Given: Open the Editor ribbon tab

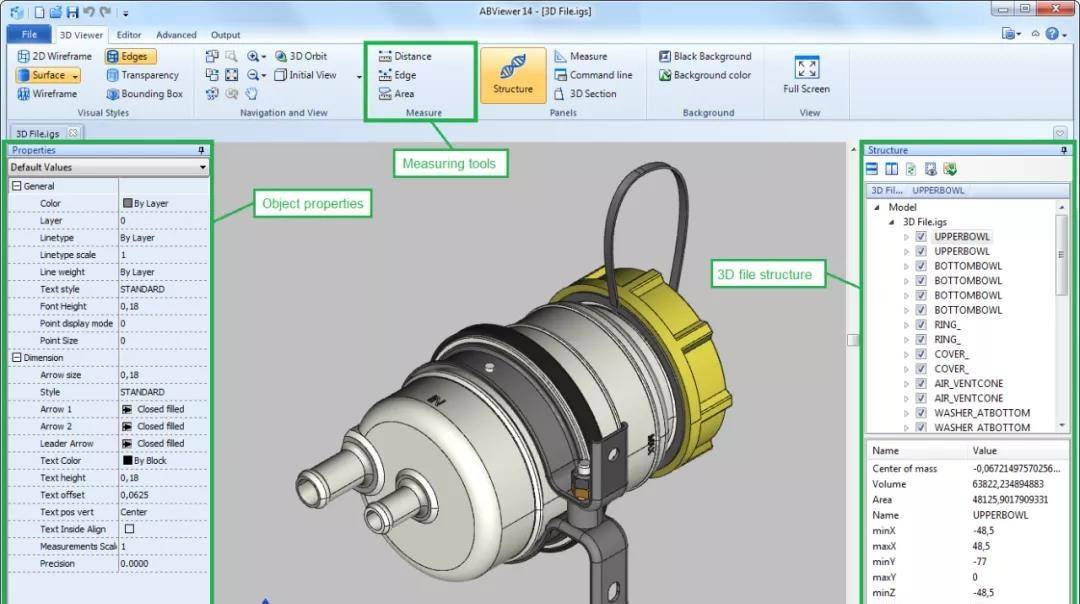Looking at the screenshot, I should tap(129, 35).
